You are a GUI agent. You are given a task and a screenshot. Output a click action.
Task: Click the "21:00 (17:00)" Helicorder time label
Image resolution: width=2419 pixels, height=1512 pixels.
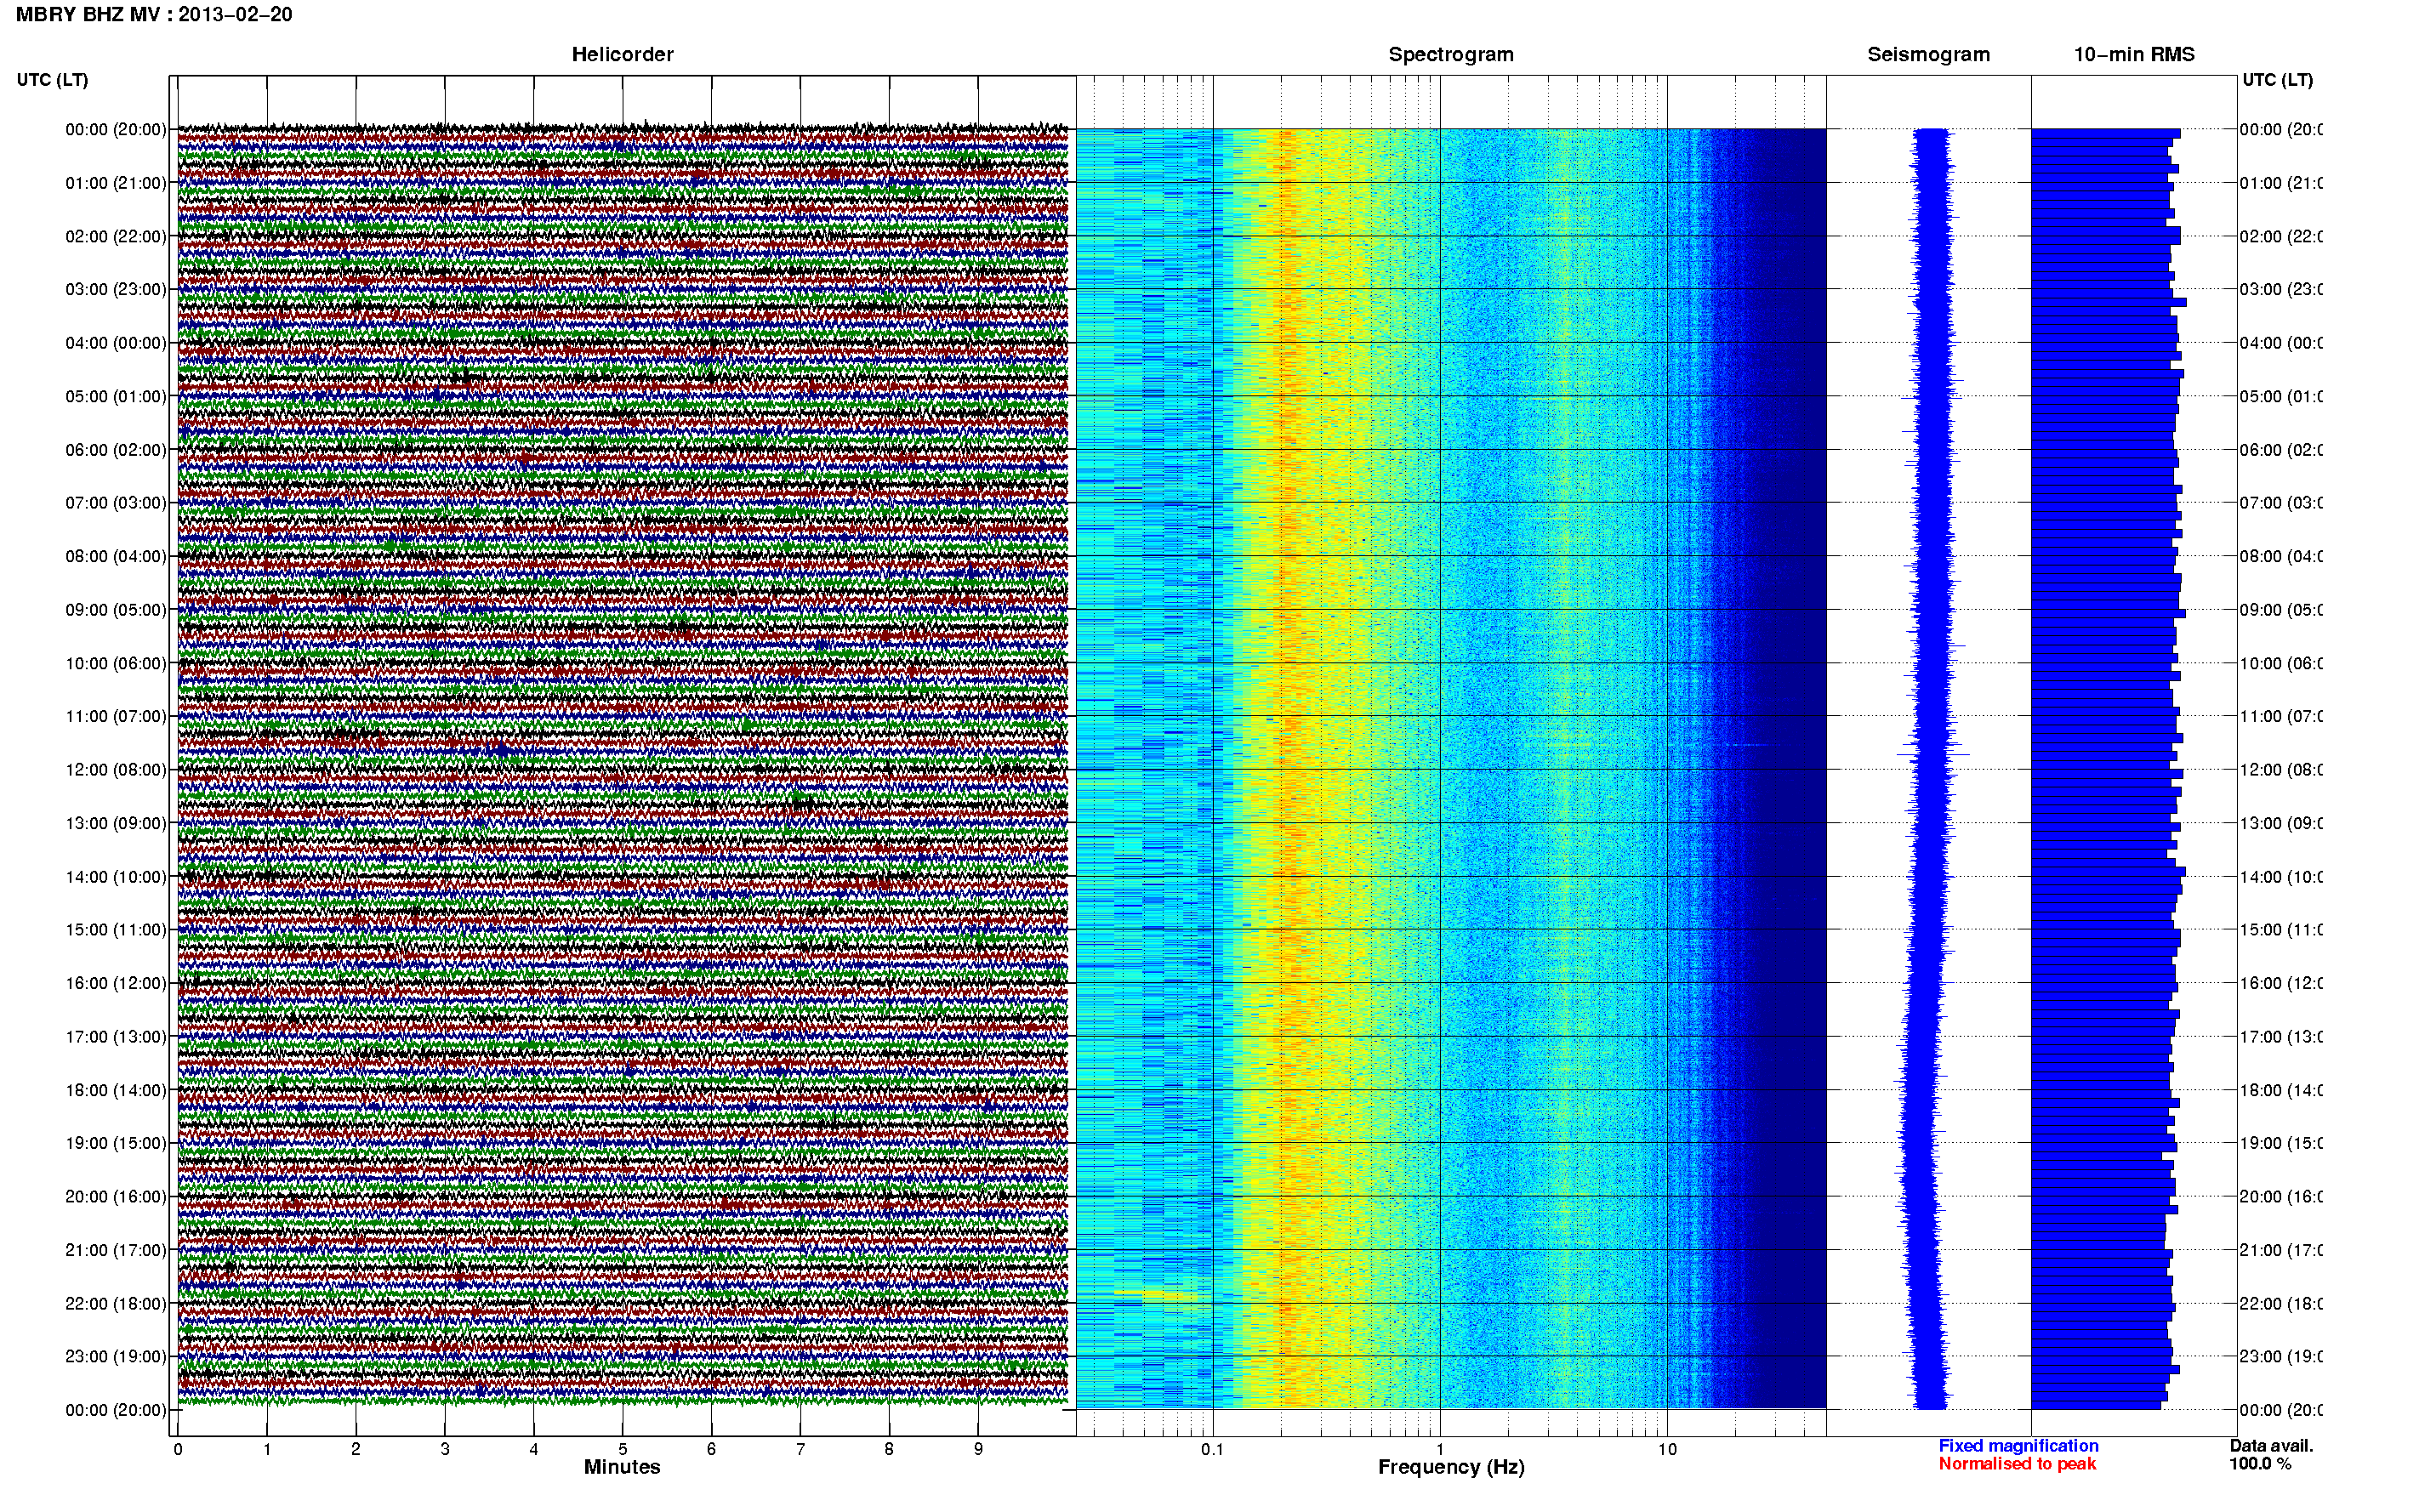116,1250
